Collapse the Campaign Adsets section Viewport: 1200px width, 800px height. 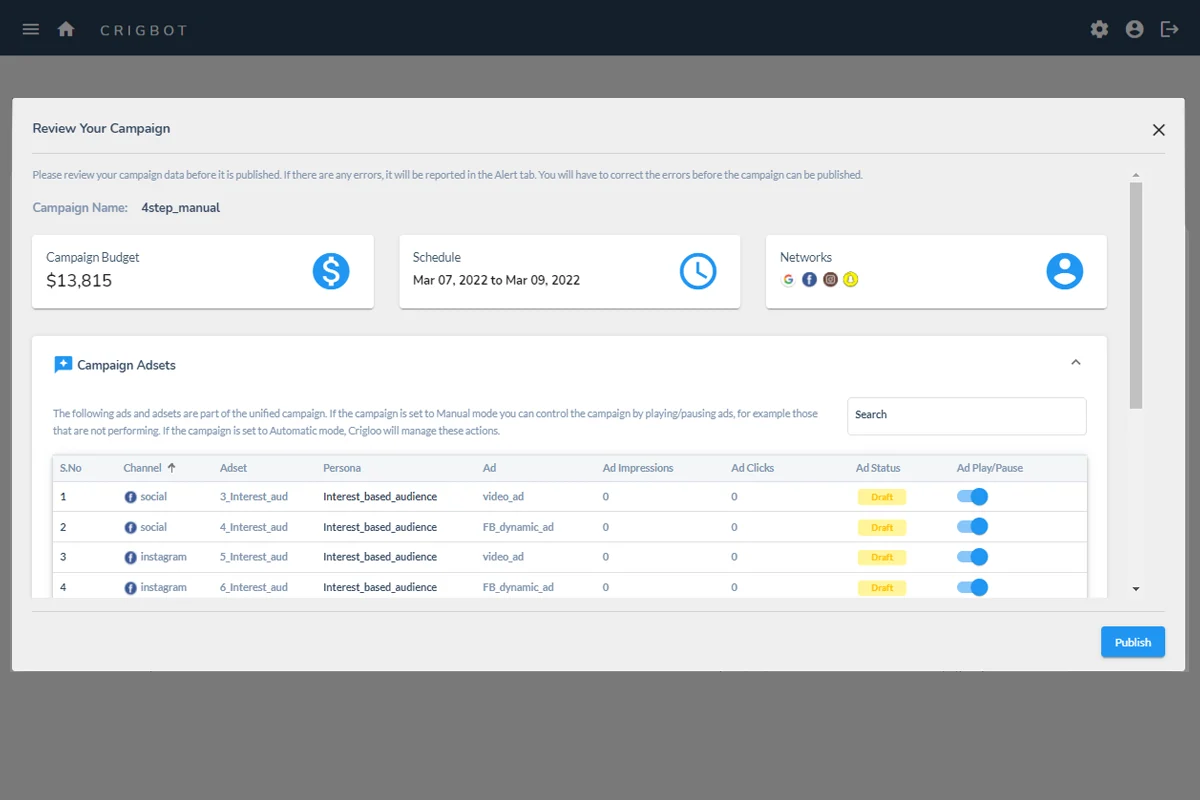[x=1076, y=362]
